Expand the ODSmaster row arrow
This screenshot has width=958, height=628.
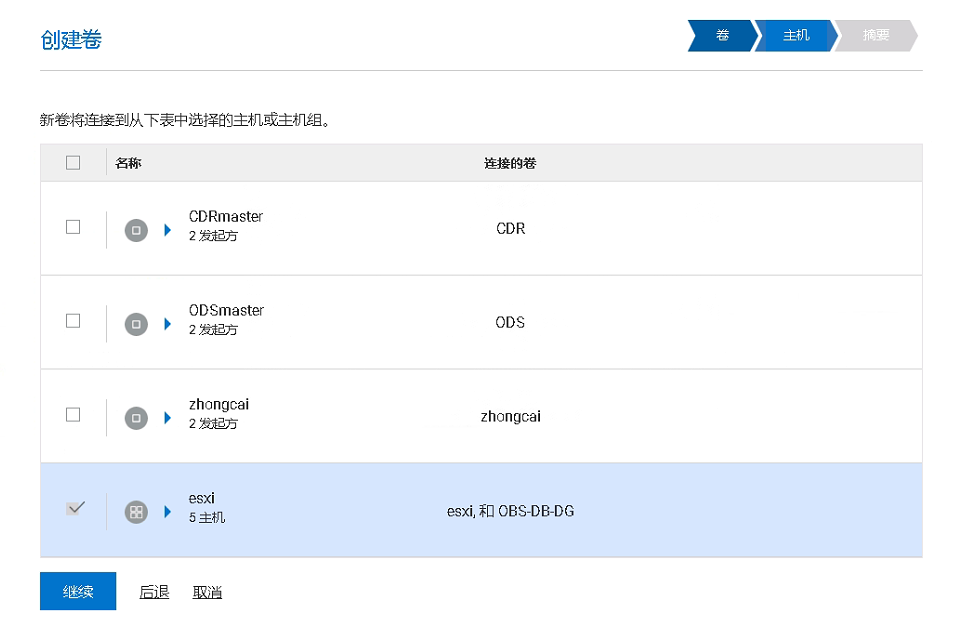coord(168,324)
